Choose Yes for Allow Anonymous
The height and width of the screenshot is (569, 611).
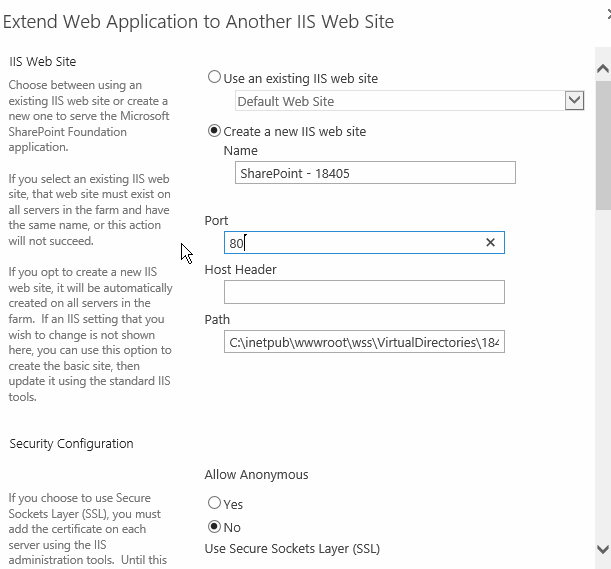[x=214, y=504]
